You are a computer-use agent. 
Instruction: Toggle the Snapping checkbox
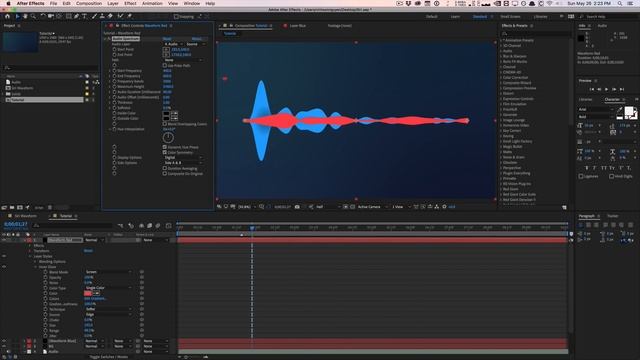tap(176, 17)
